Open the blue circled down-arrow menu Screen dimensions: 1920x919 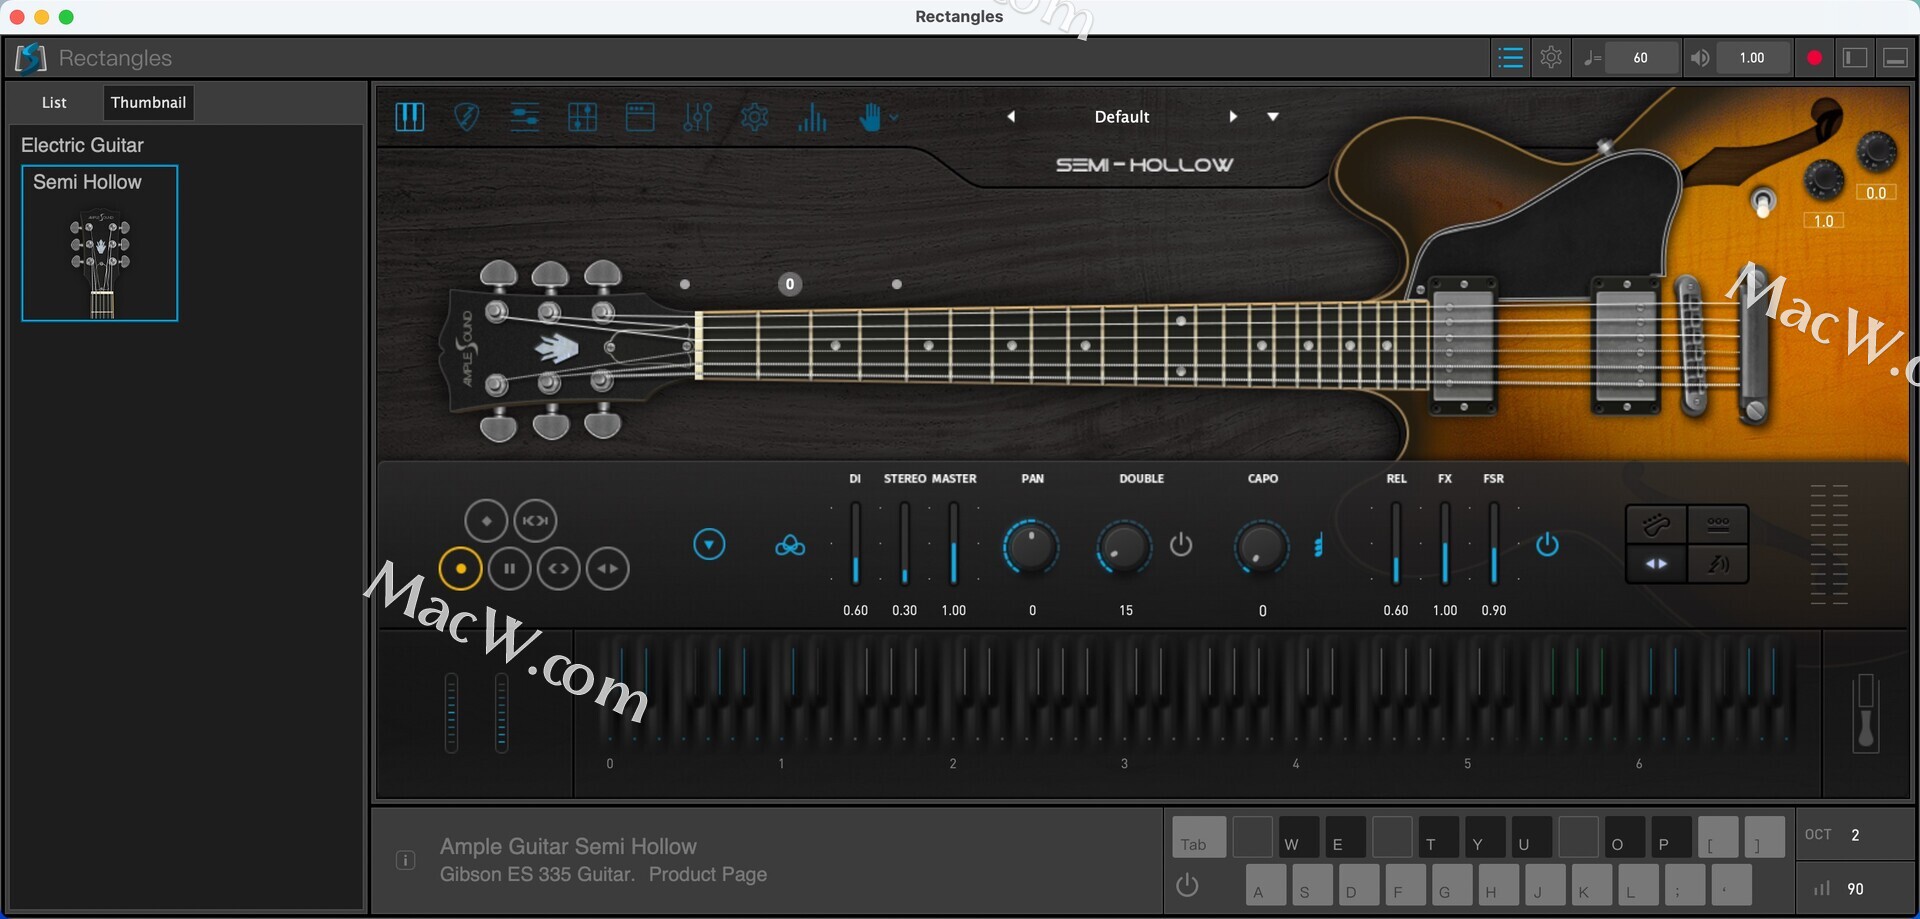pyautogui.click(x=709, y=545)
